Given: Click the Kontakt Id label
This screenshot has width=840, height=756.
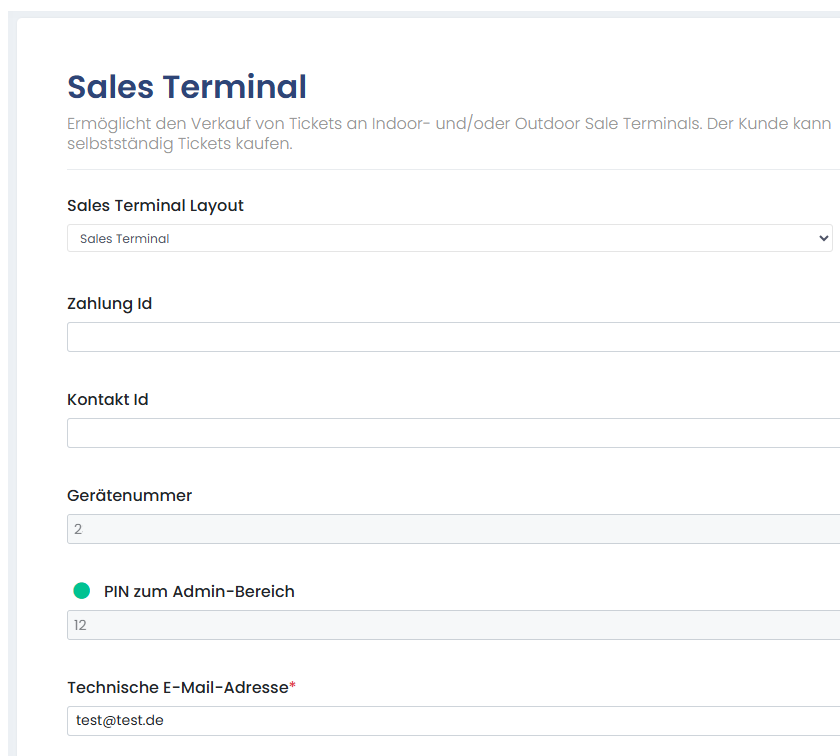Looking at the screenshot, I should [107, 399].
